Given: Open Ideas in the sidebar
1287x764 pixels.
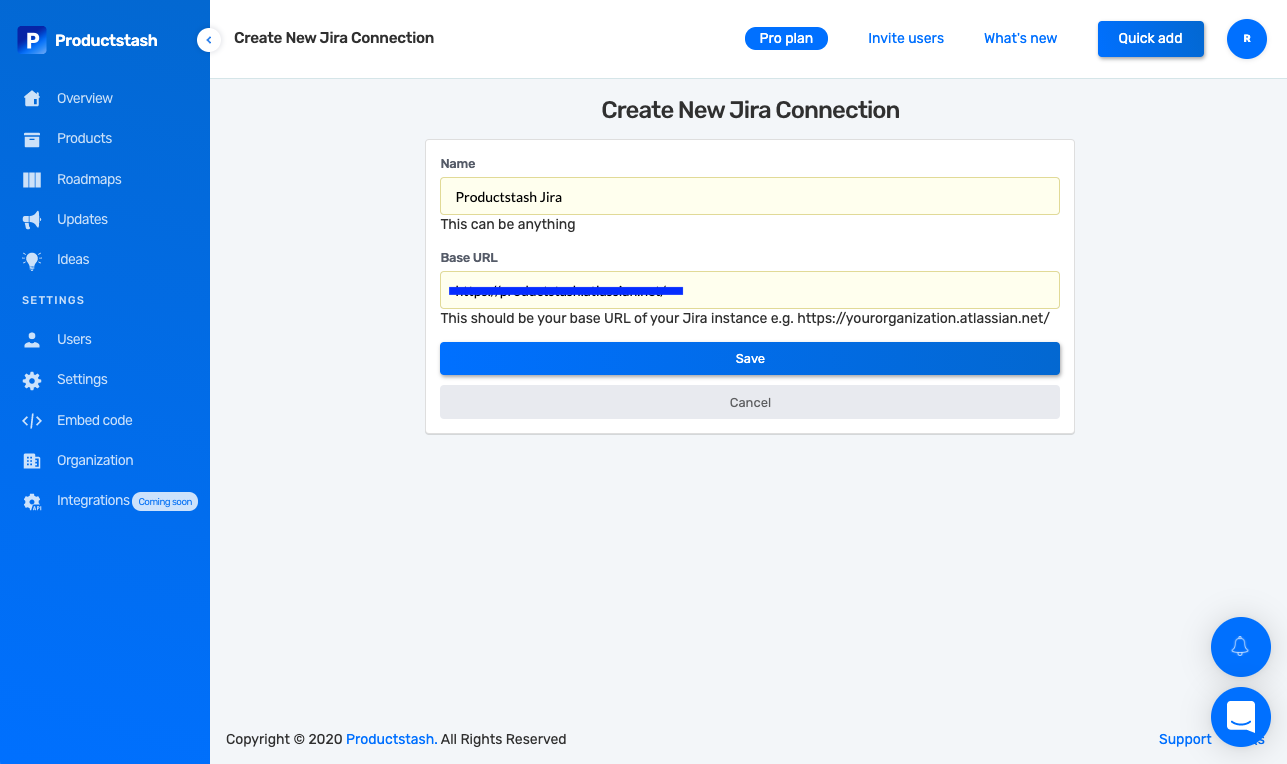Looking at the screenshot, I should point(73,259).
